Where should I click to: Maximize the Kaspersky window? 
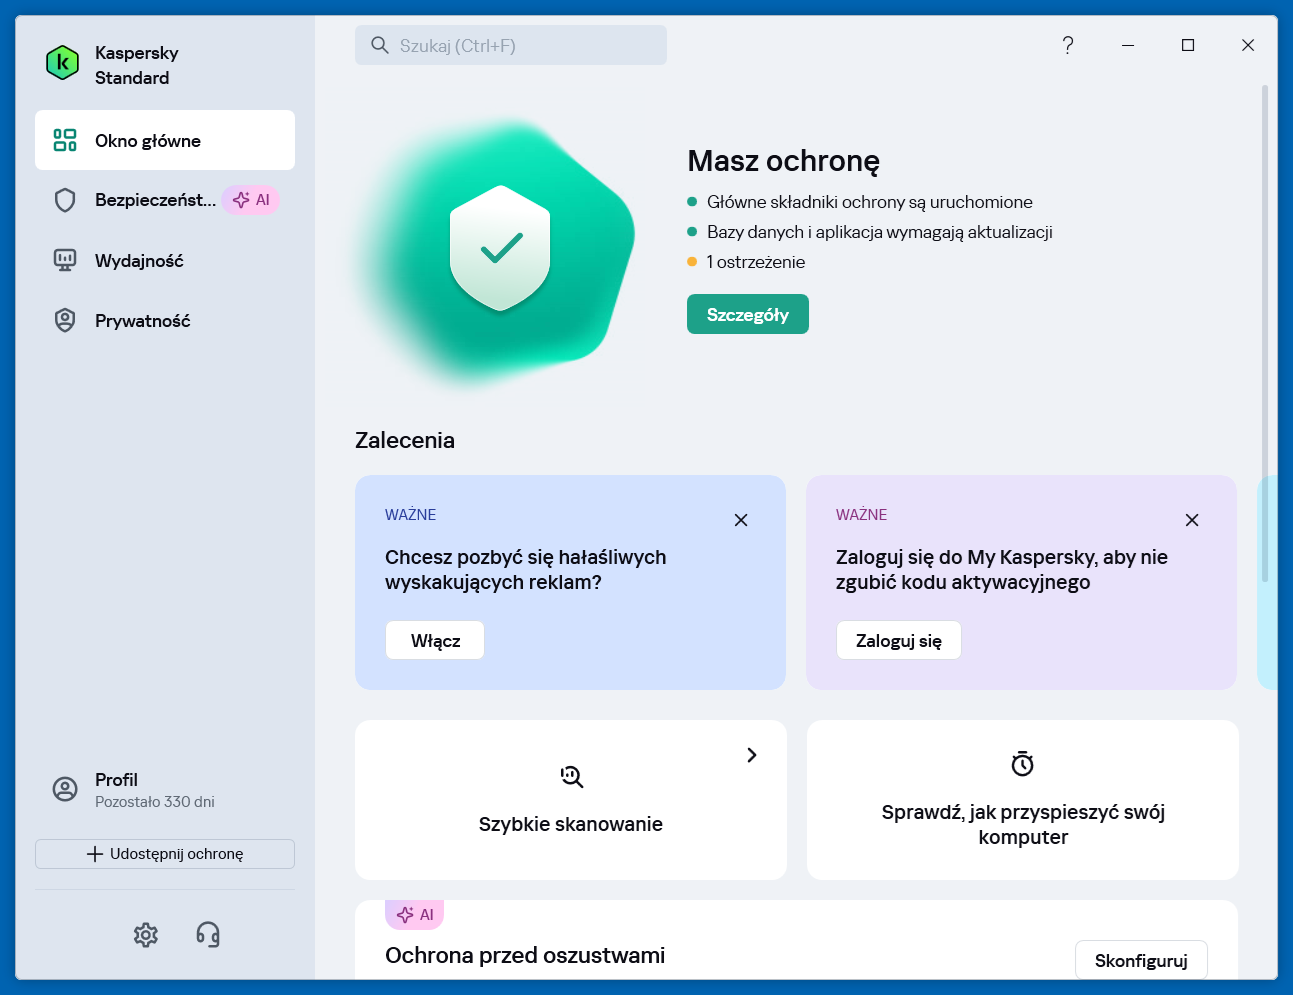tap(1188, 45)
